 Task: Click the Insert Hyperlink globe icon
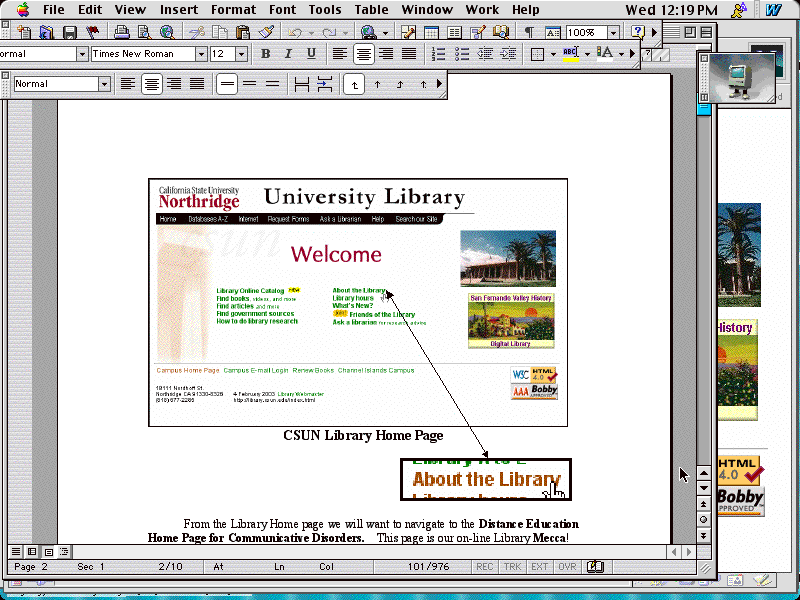(368, 32)
